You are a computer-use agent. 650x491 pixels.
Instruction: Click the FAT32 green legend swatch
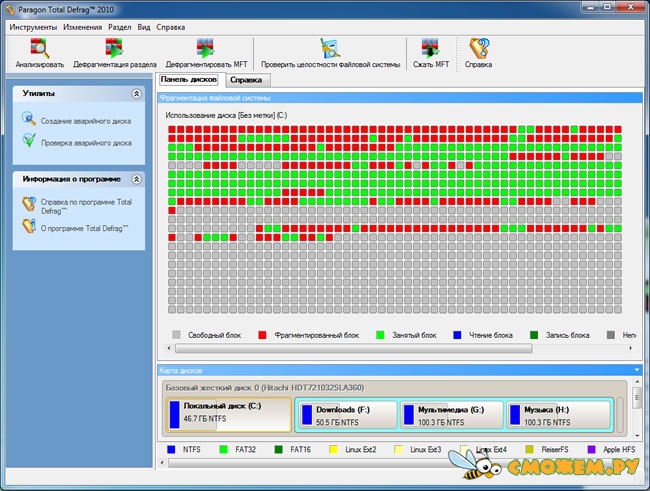coord(223,450)
